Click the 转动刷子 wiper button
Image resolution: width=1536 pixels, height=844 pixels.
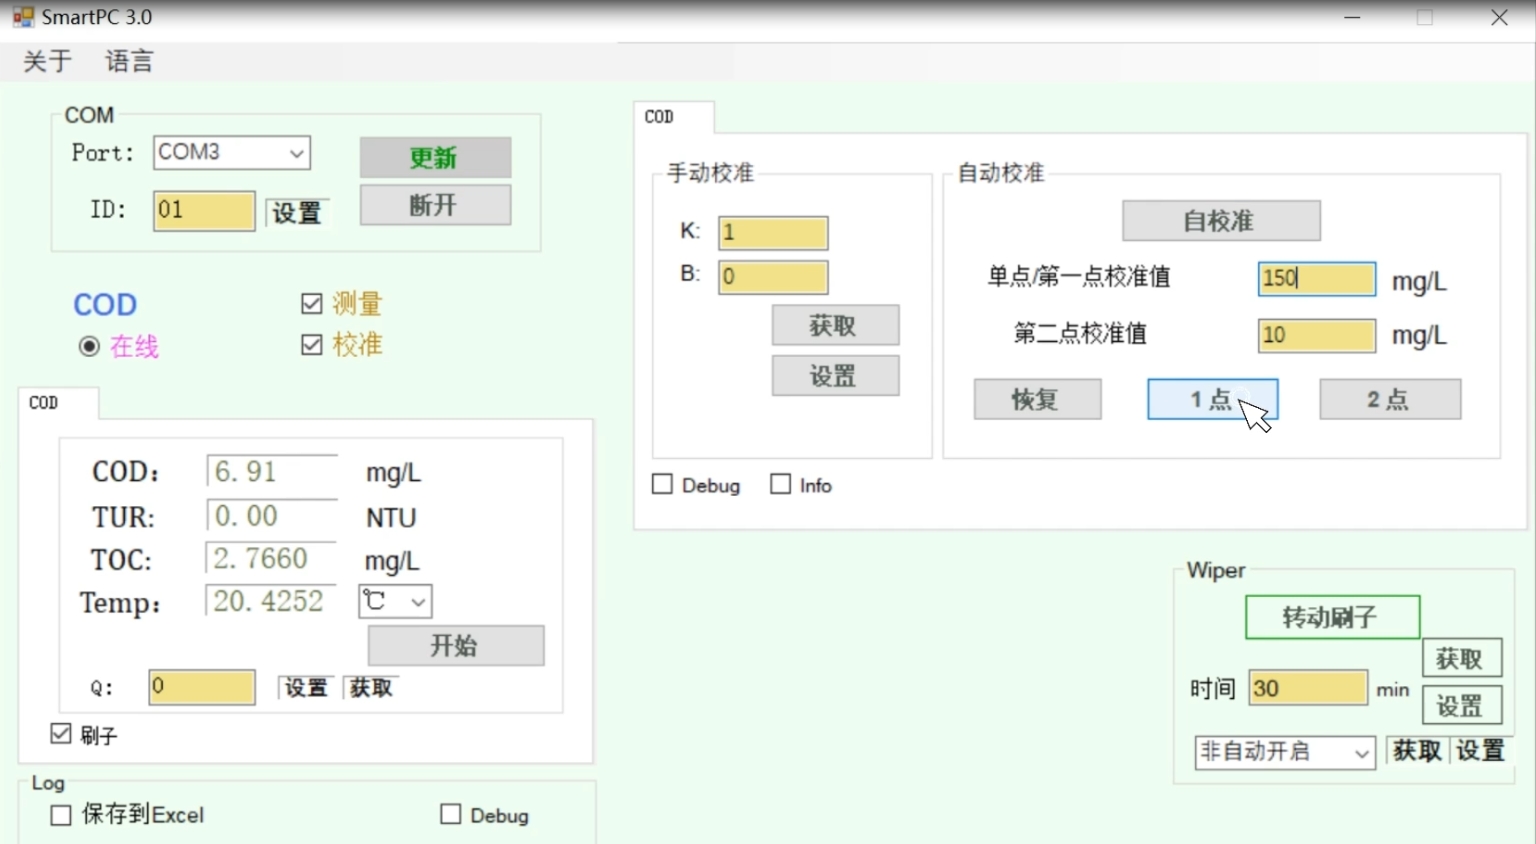click(1331, 617)
